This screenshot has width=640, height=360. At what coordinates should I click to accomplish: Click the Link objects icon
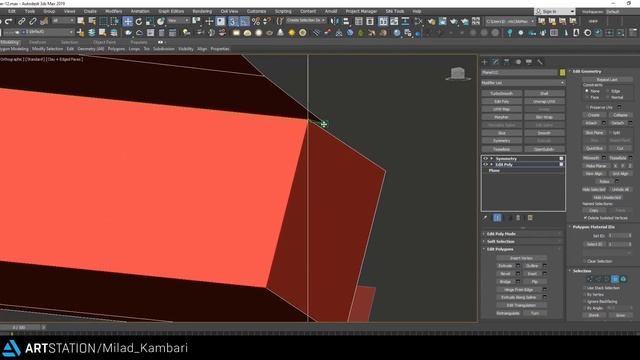pos(22,21)
